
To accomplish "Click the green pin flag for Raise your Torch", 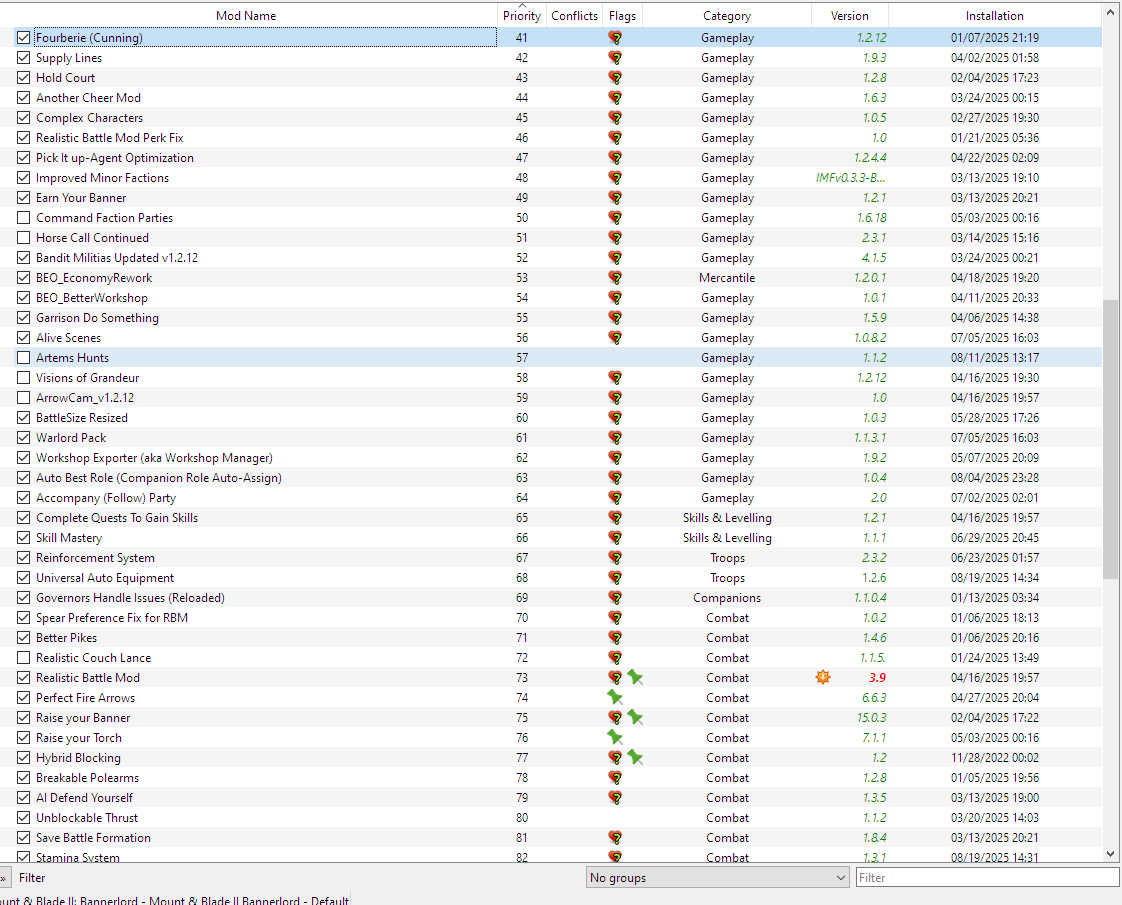I will coord(615,738).
